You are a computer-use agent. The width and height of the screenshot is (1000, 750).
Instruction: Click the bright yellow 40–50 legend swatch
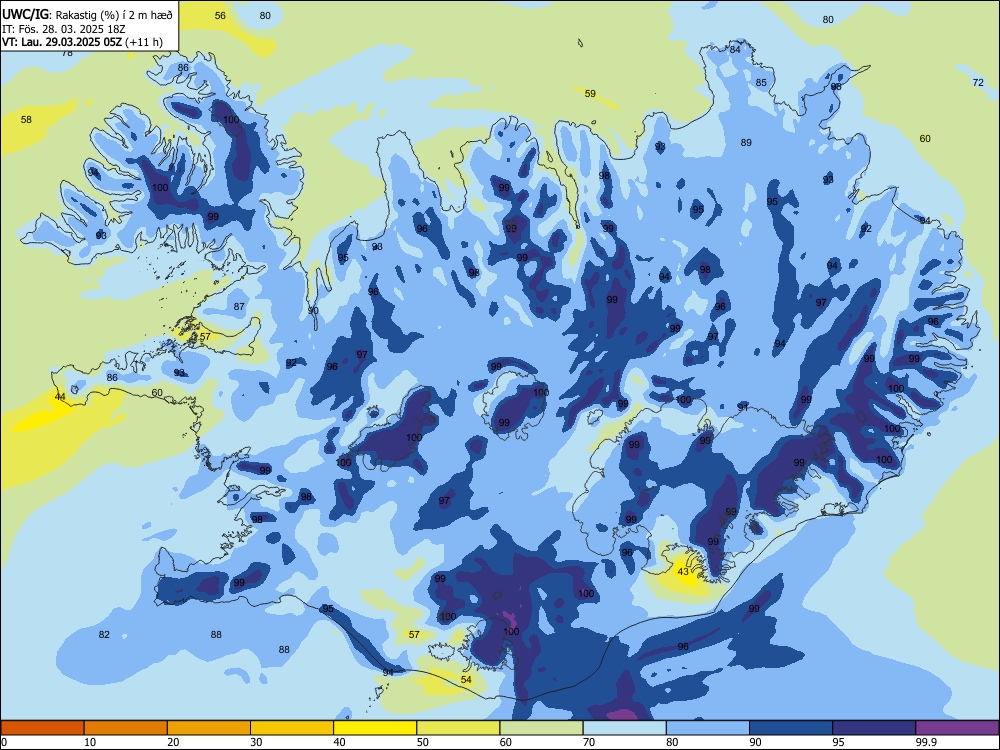click(375, 728)
